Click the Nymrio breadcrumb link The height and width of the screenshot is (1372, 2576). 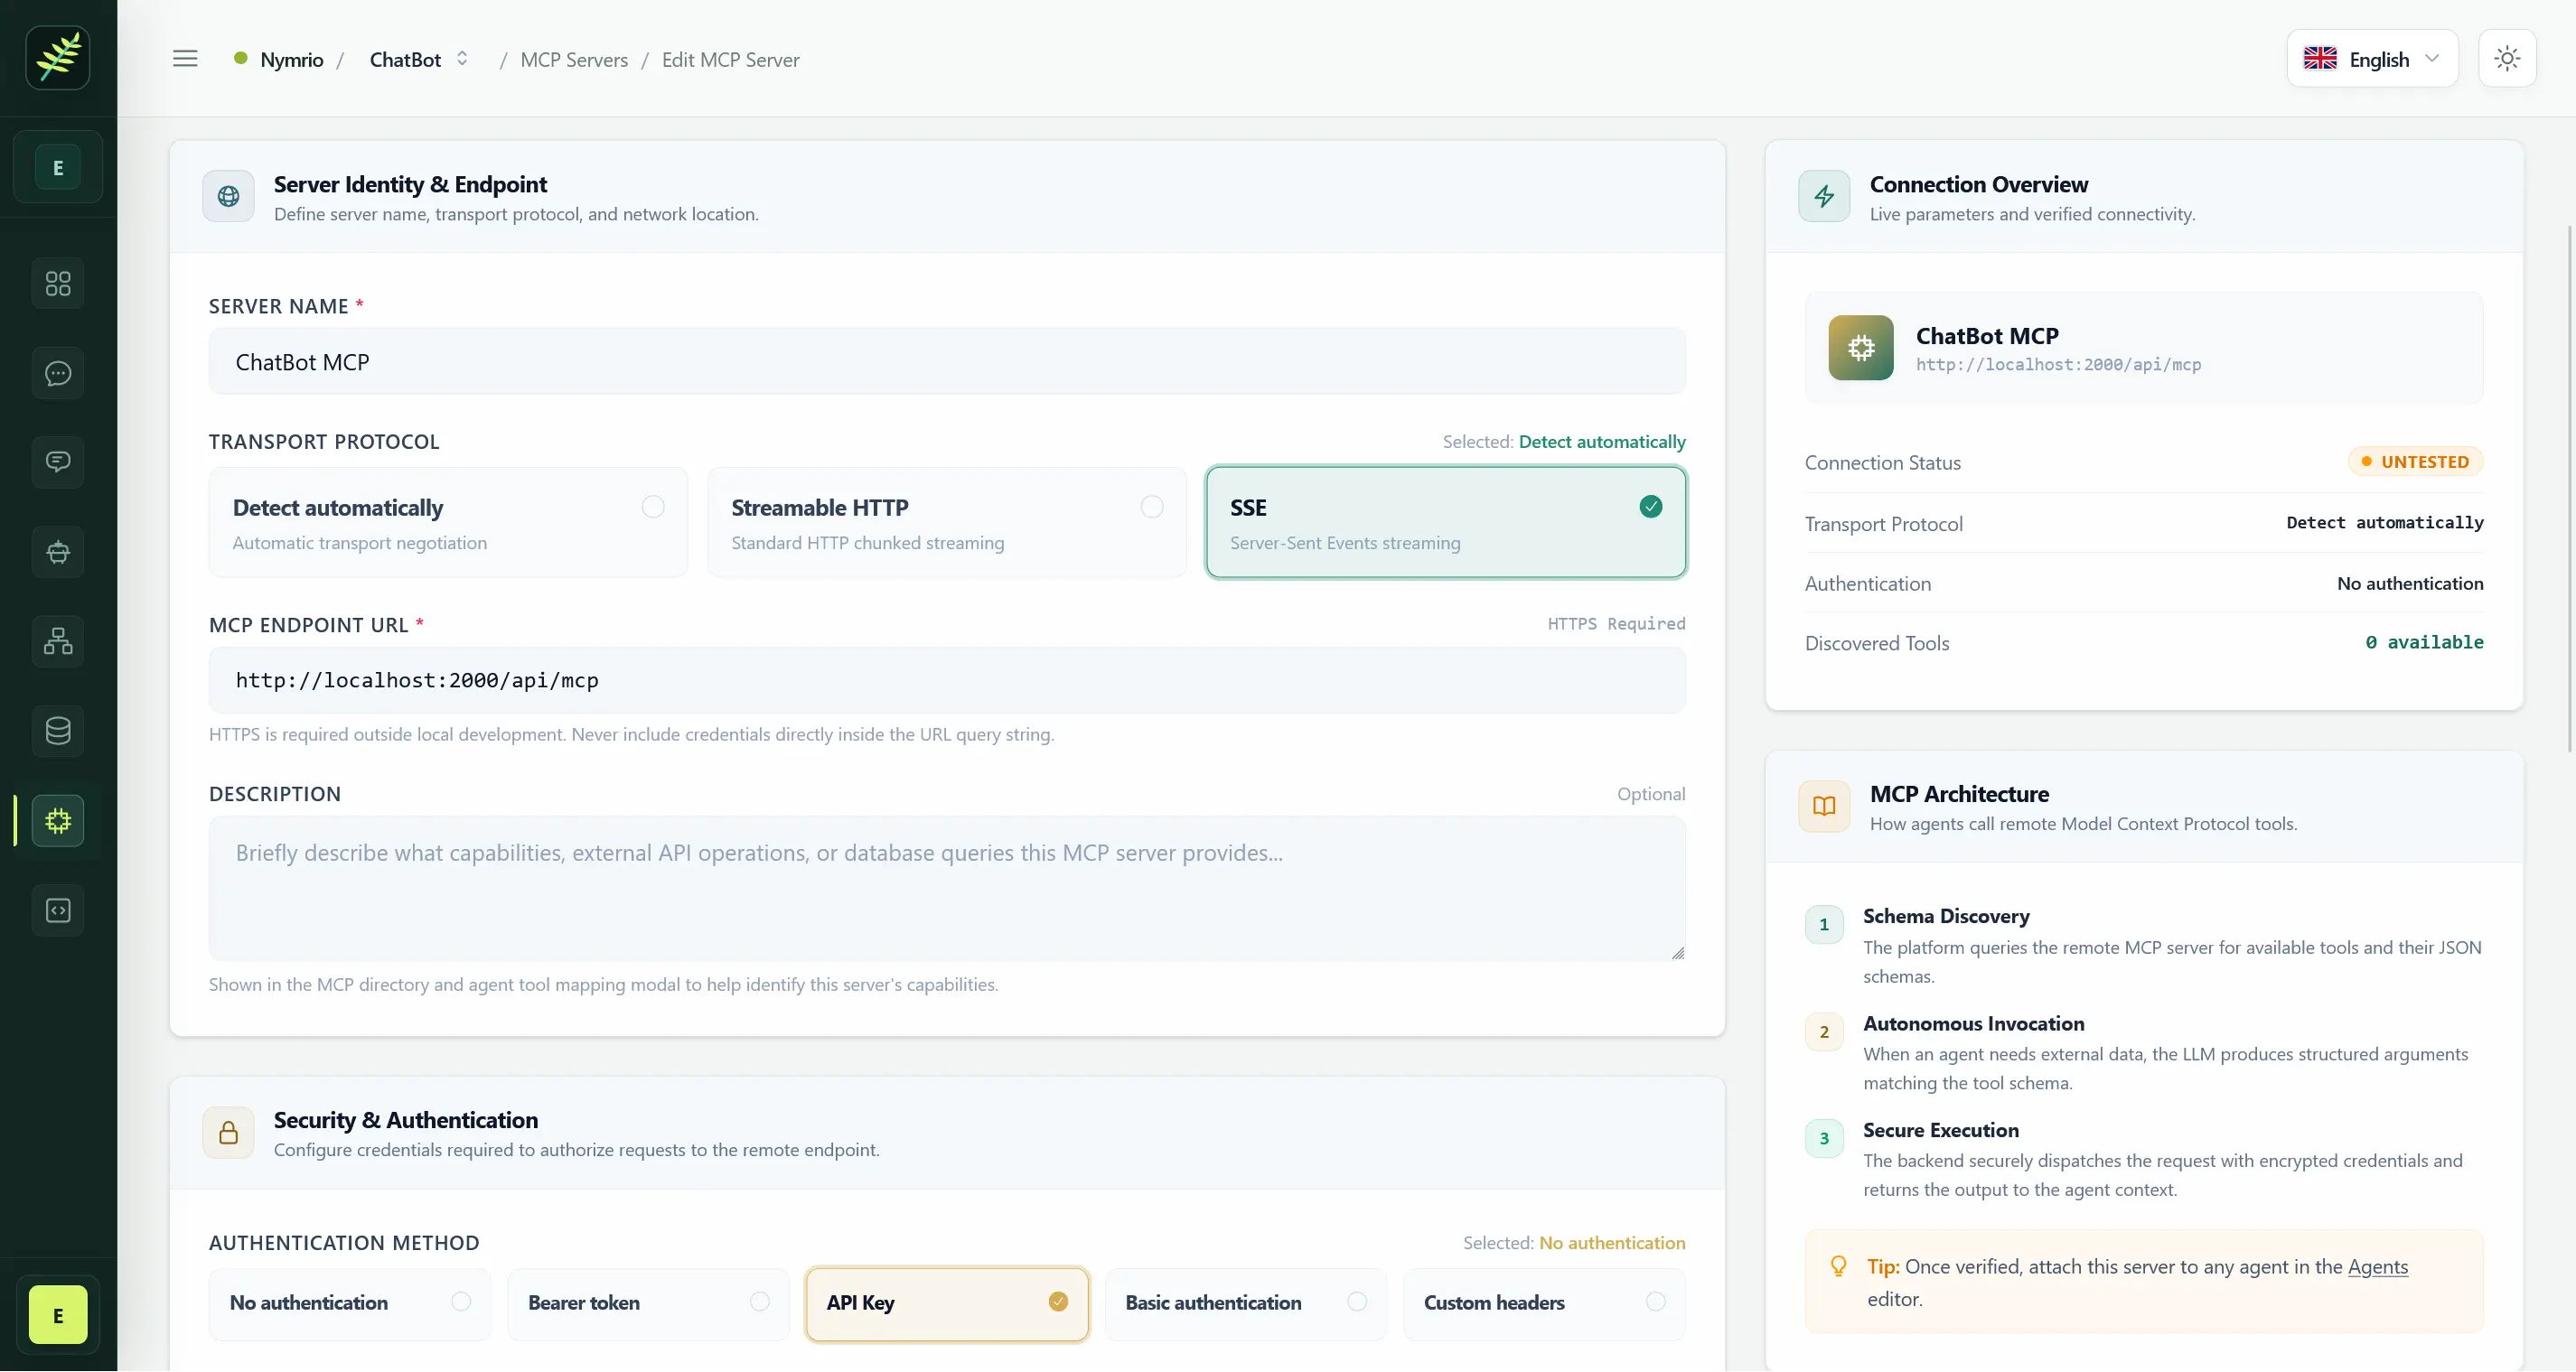tap(291, 60)
